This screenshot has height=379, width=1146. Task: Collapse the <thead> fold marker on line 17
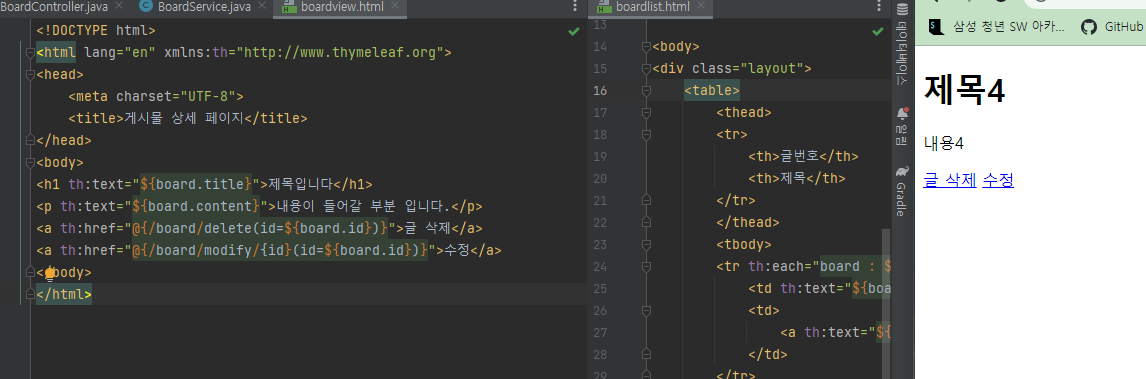click(646, 112)
